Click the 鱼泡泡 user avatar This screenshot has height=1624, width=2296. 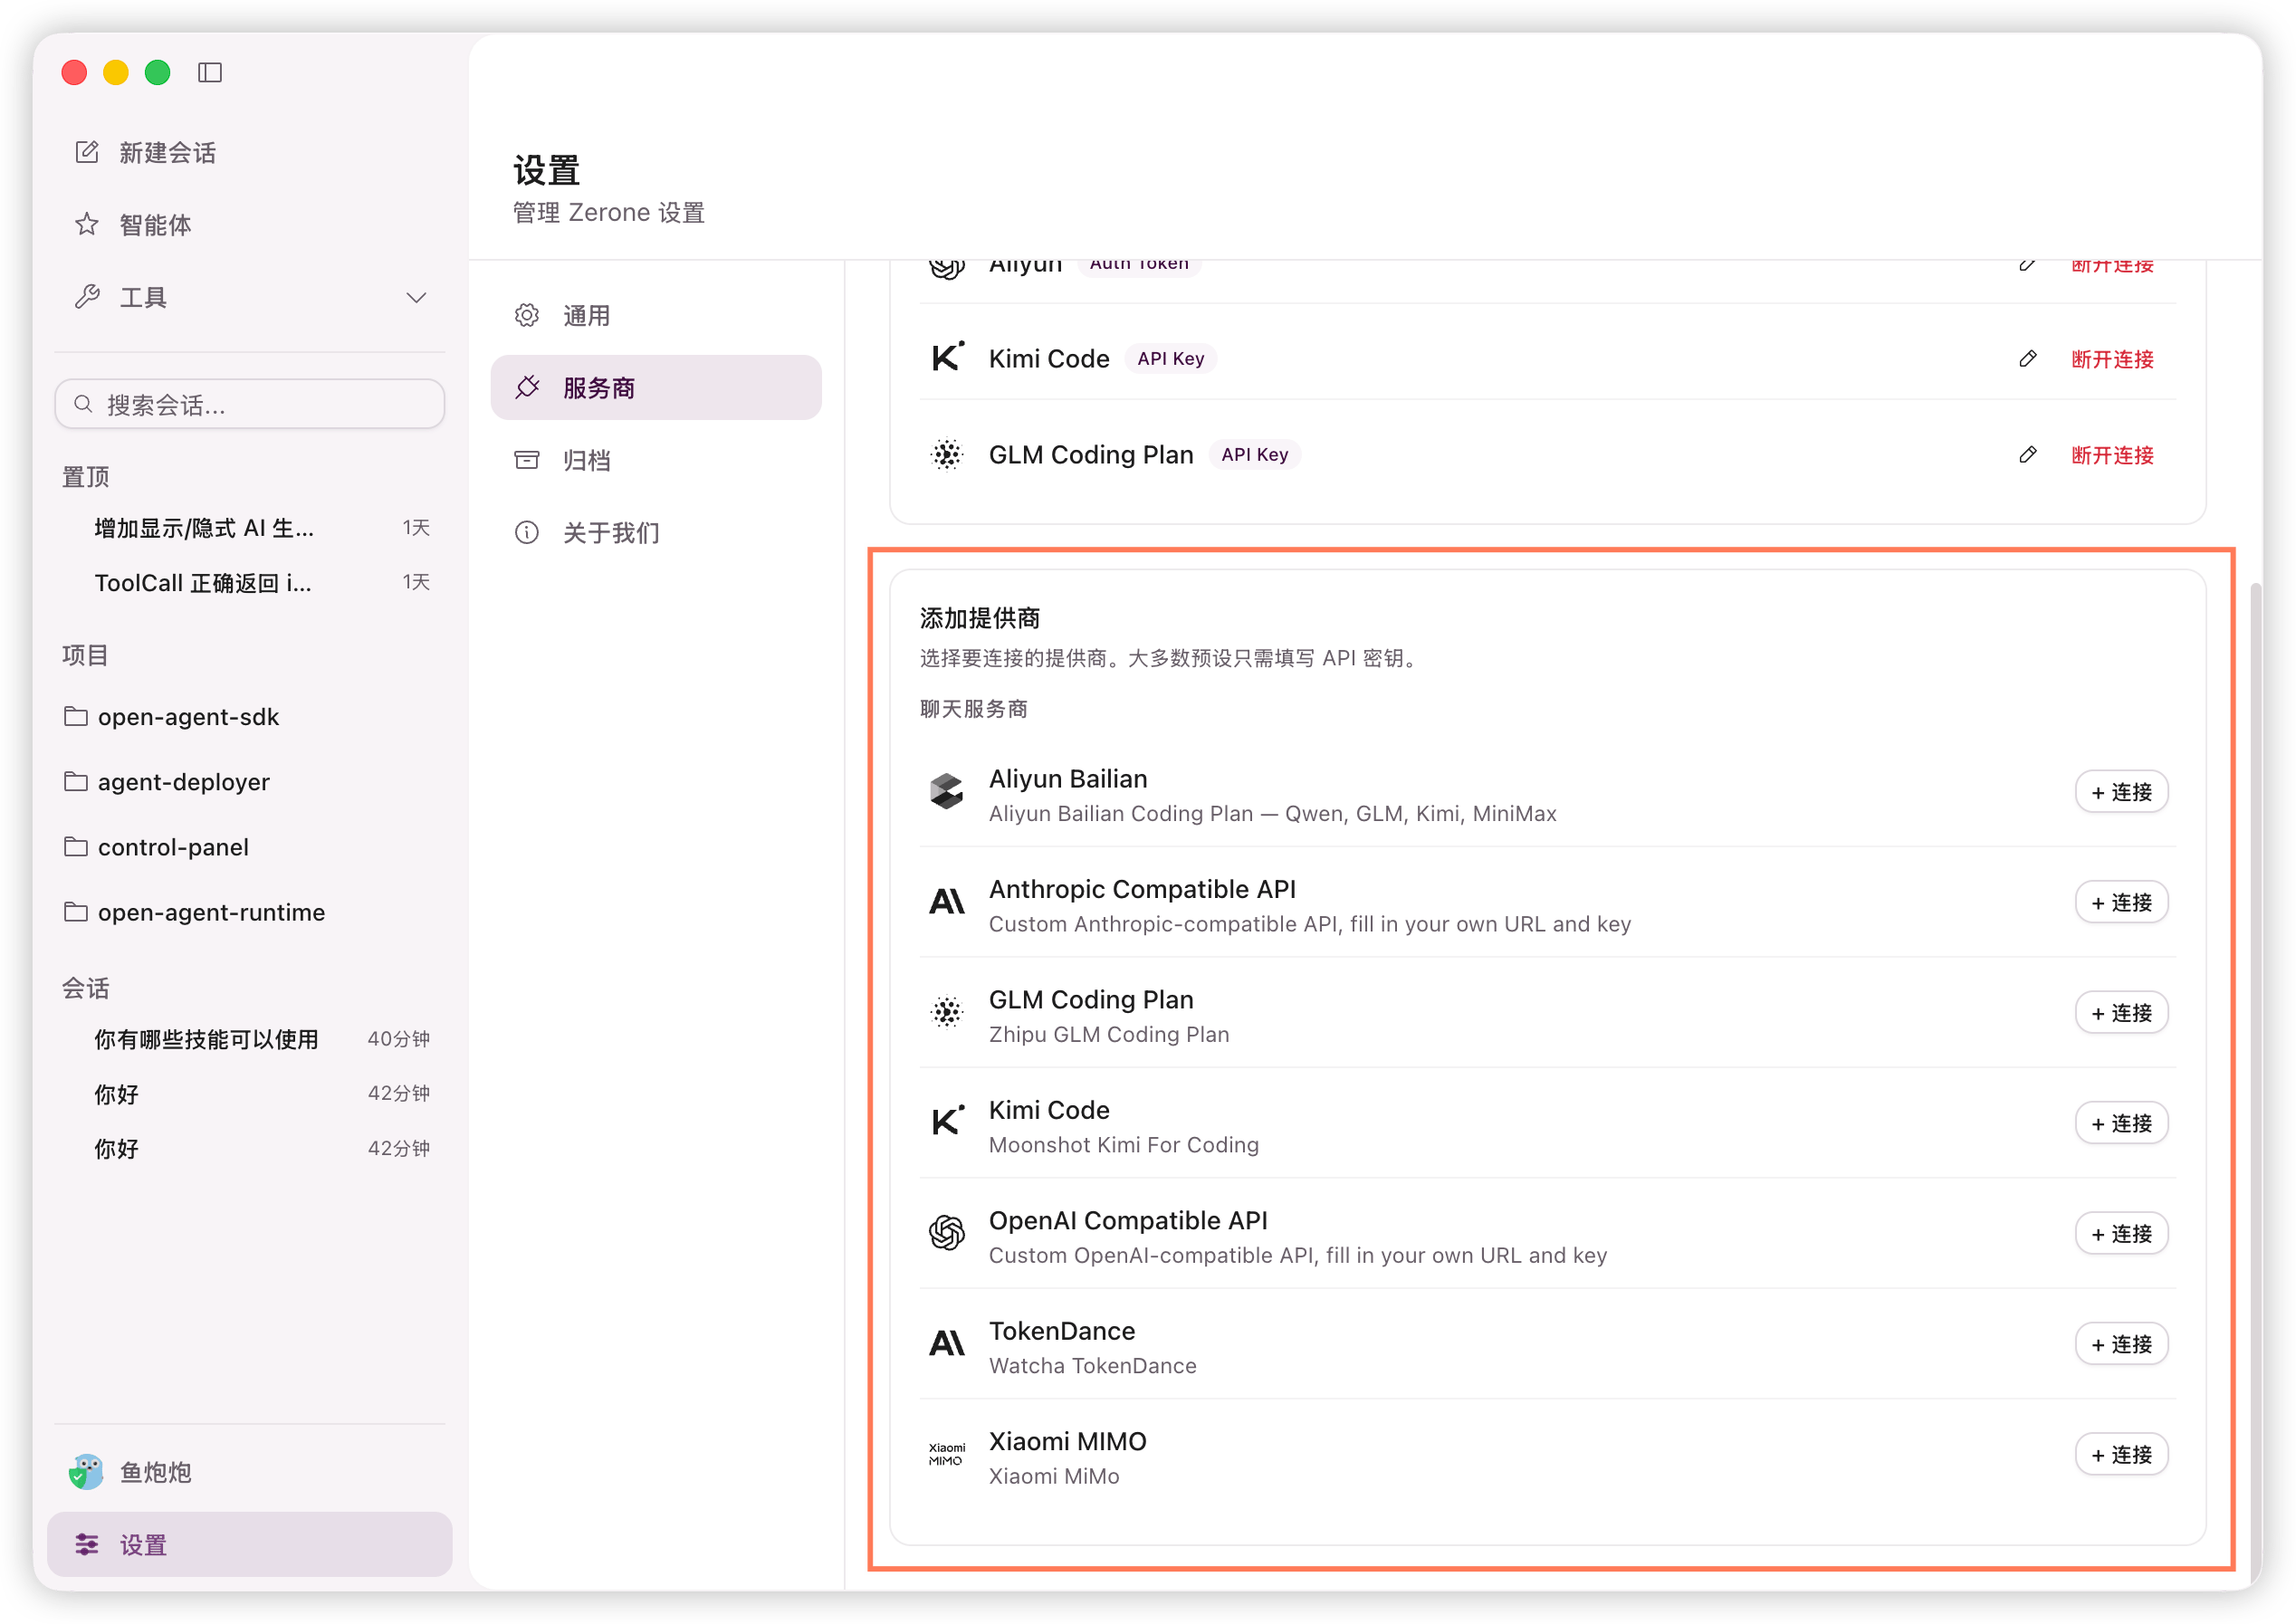pyautogui.click(x=87, y=1472)
